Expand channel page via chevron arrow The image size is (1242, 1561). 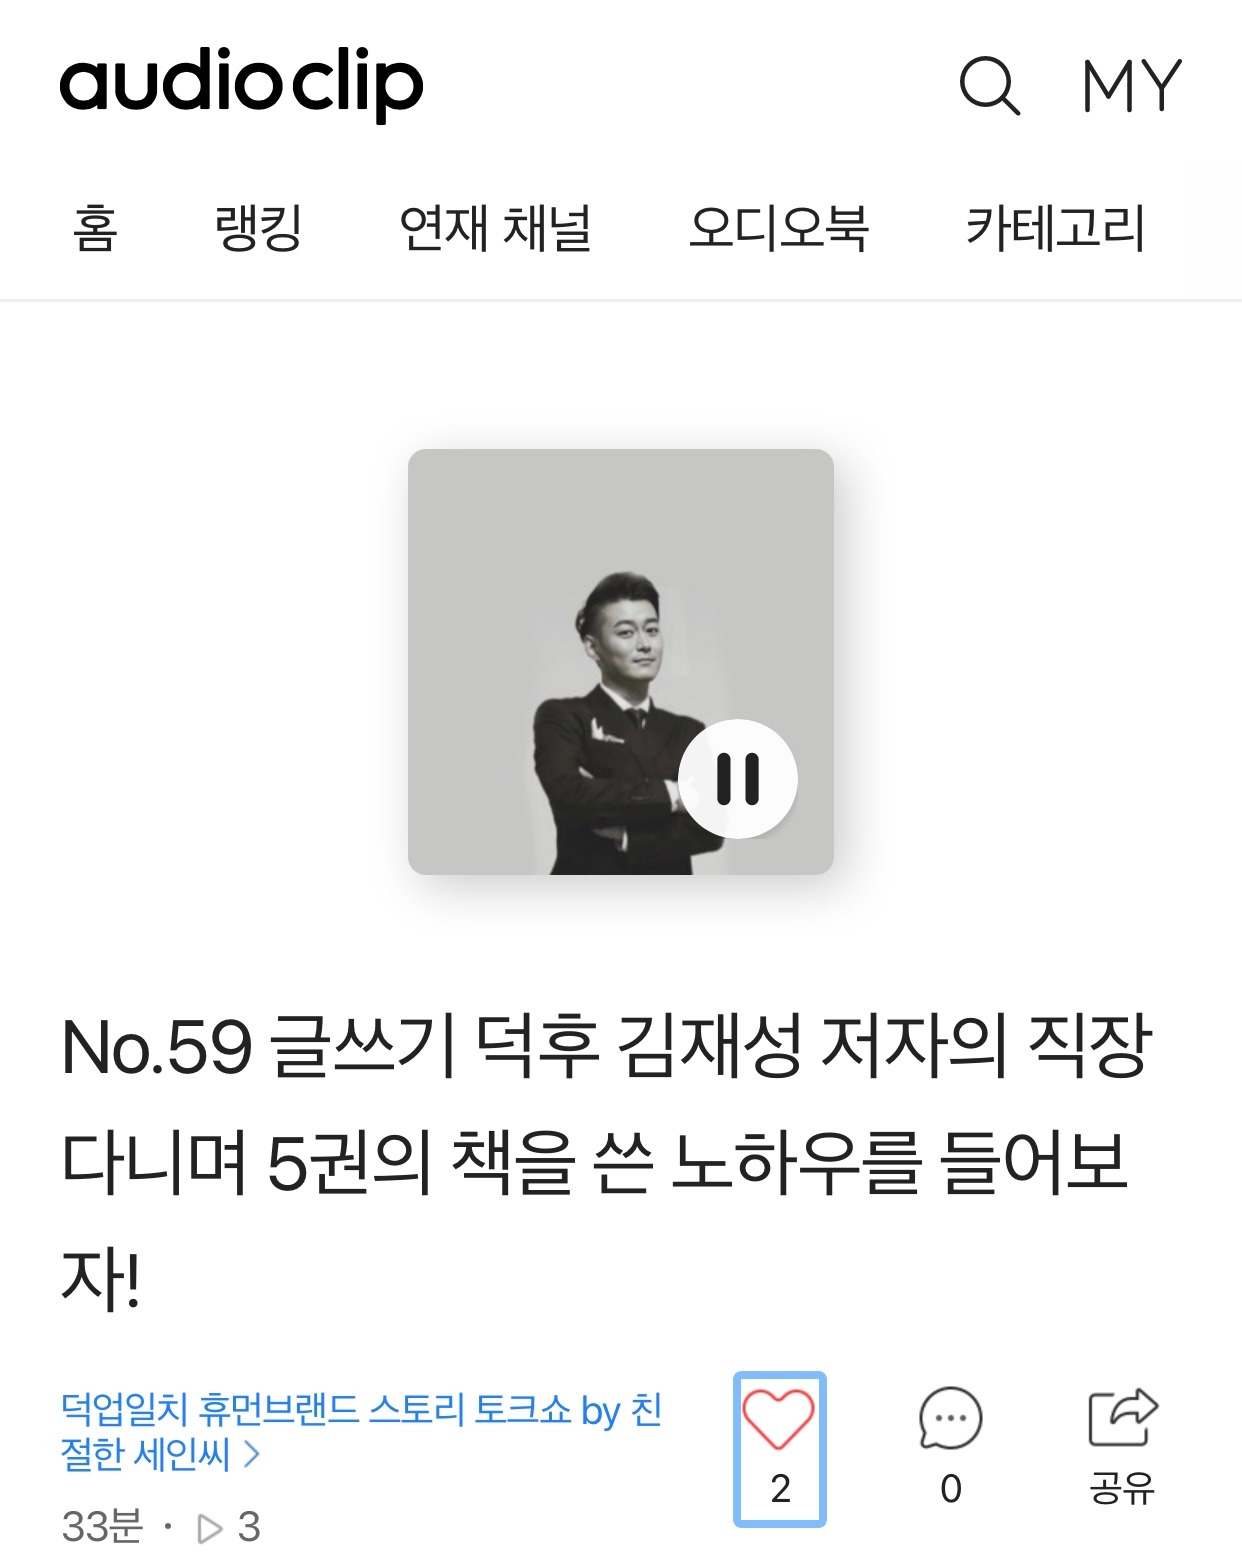tap(251, 1453)
